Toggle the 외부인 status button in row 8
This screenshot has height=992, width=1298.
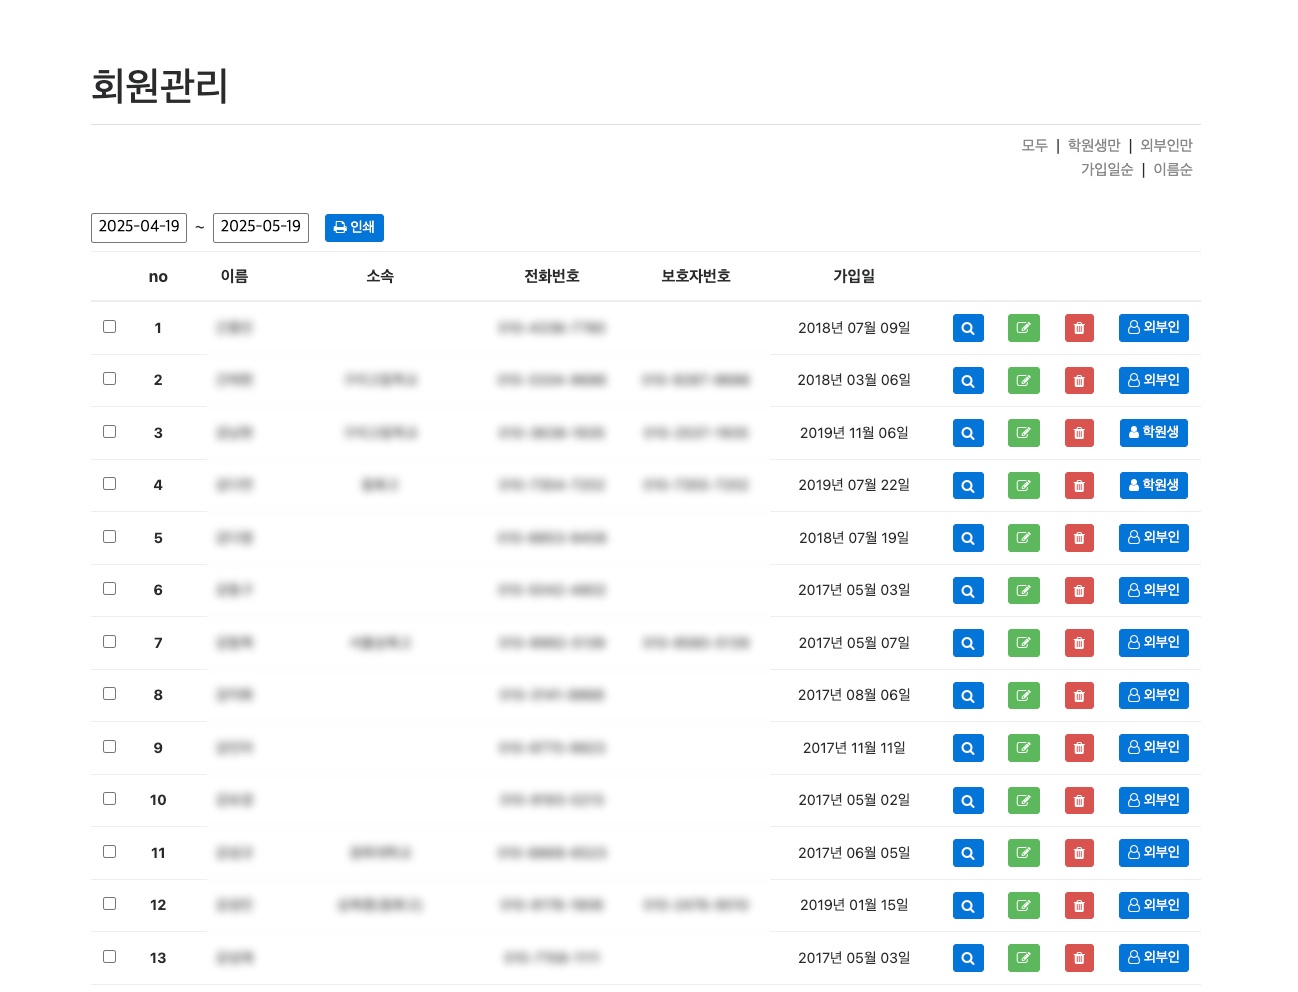point(1153,695)
